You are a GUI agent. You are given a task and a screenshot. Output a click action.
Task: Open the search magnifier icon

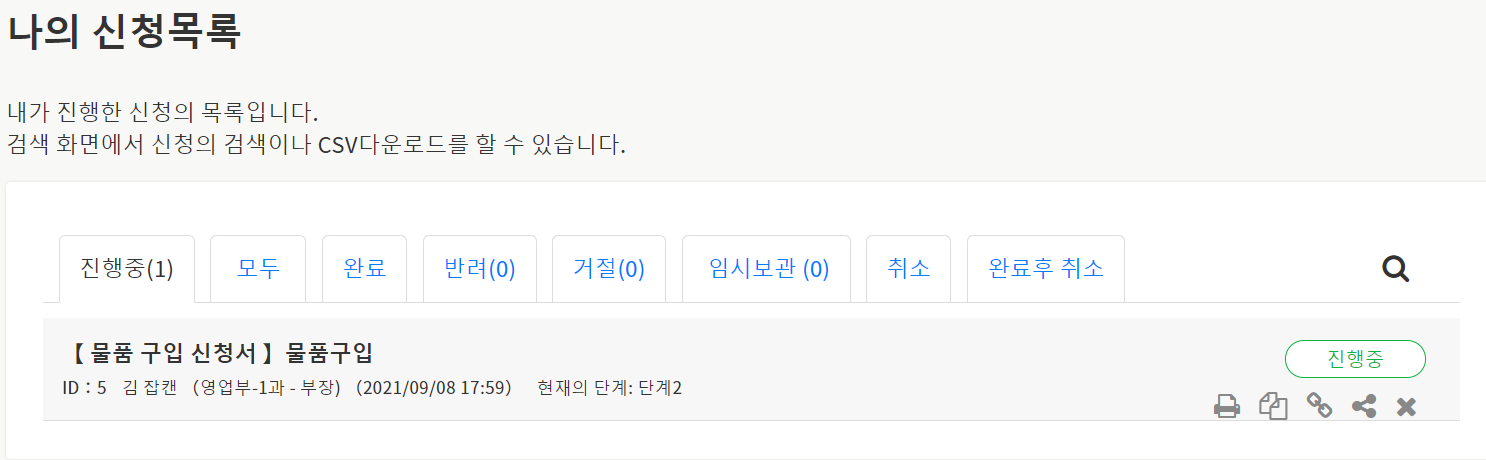tap(1395, 268)
